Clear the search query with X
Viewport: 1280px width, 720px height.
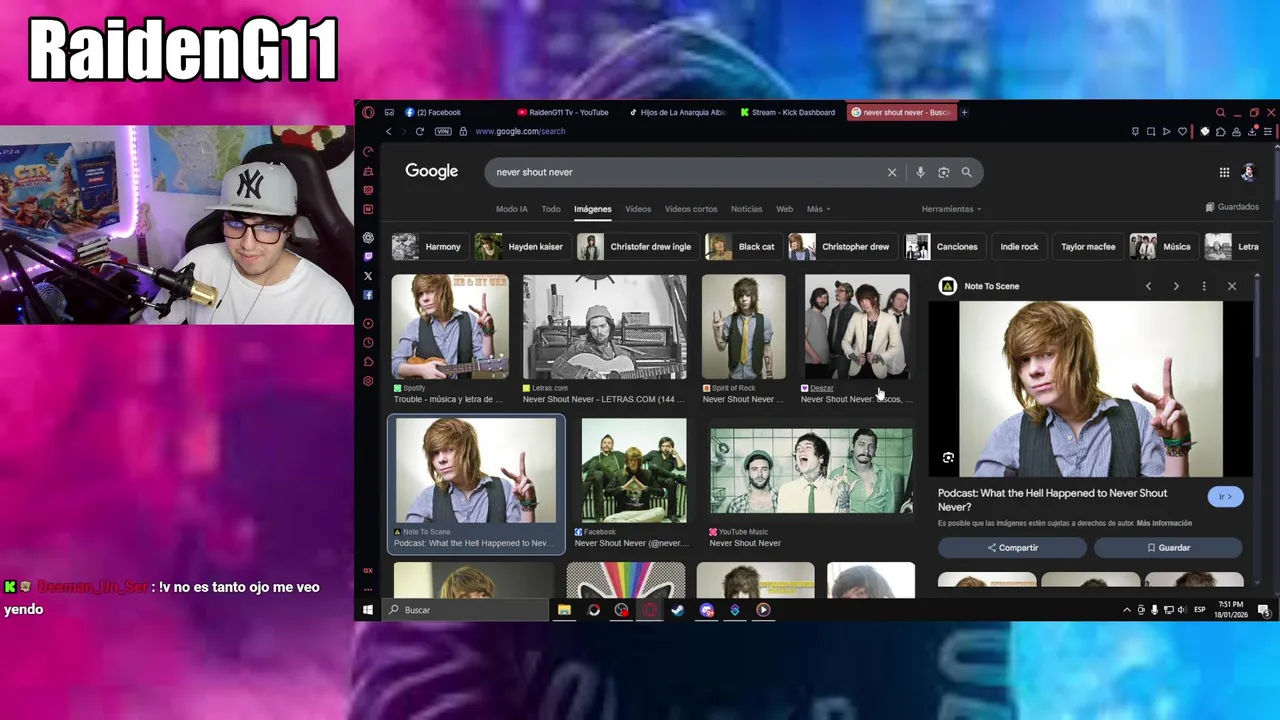[892, 172]
